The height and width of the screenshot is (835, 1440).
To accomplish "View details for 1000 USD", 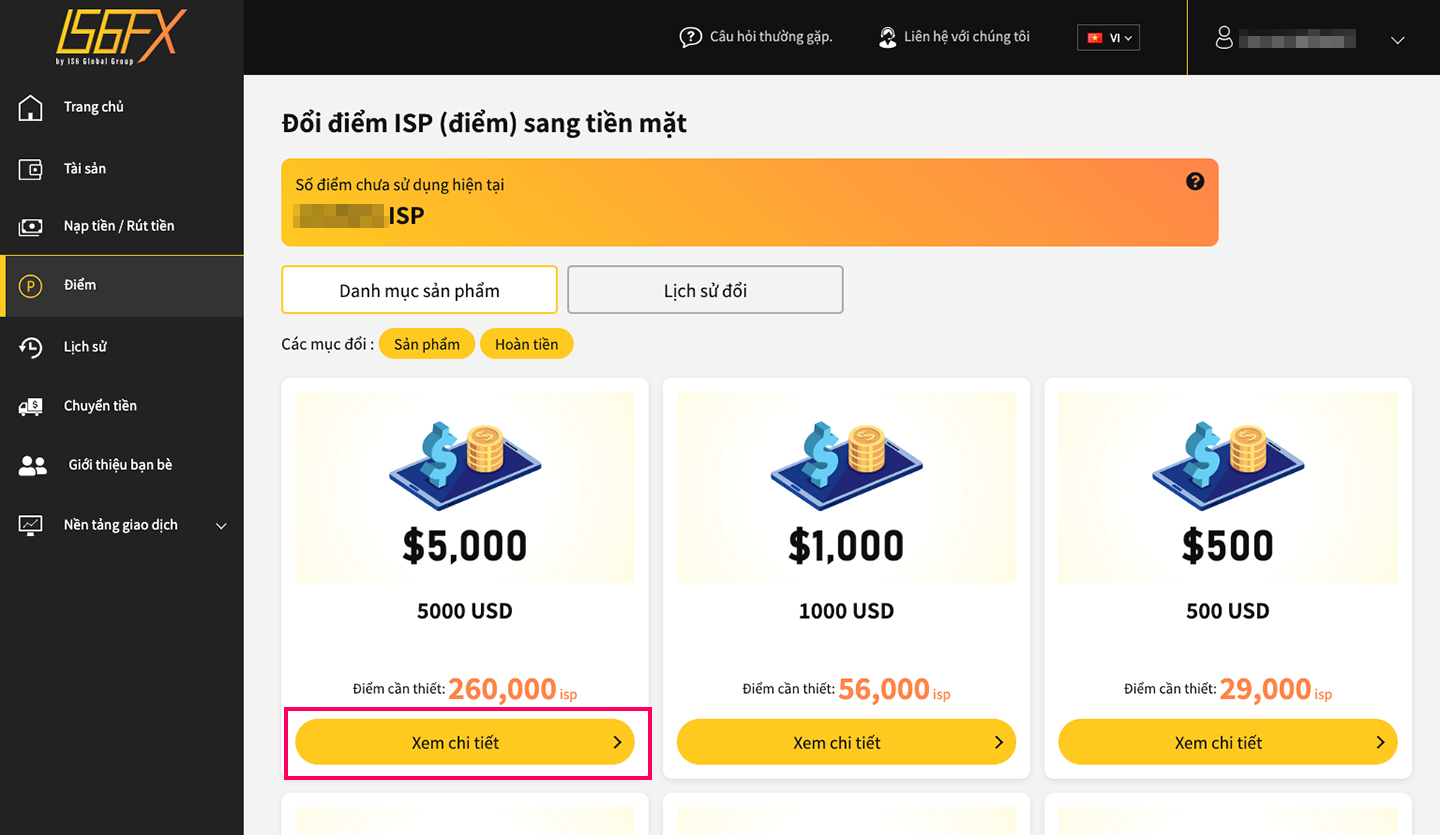I will pos(846,742).
